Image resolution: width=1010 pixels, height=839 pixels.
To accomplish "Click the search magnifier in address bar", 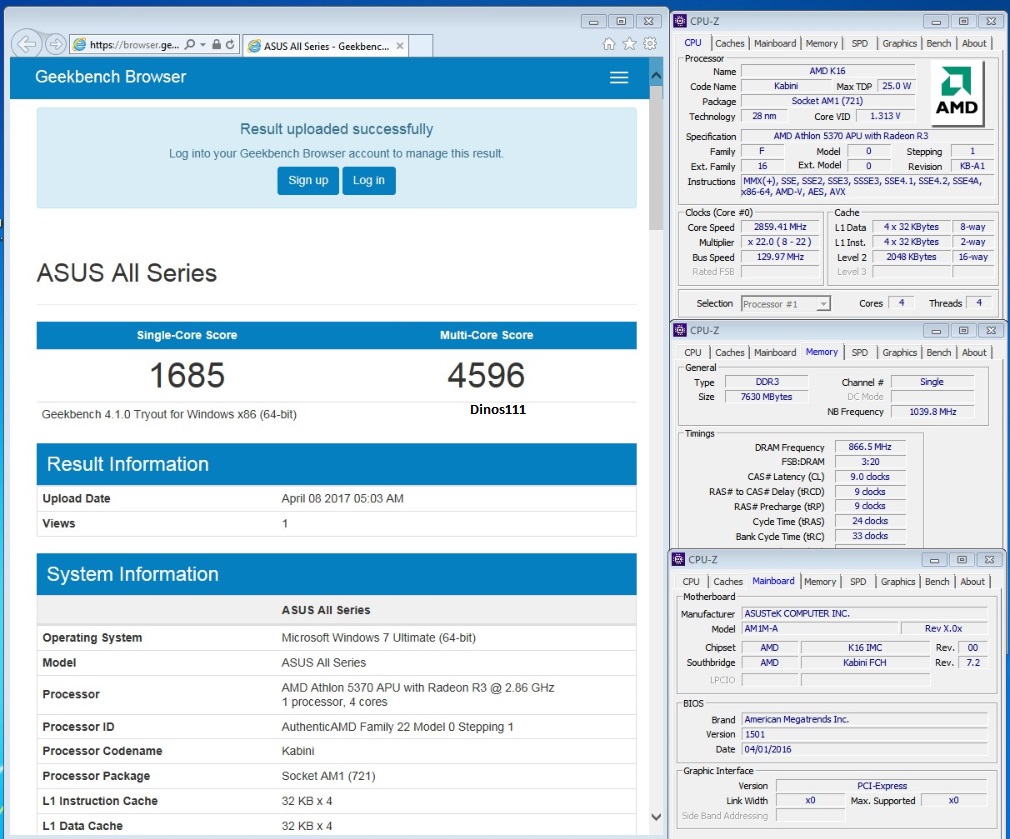I will click(x=189, y=44).
